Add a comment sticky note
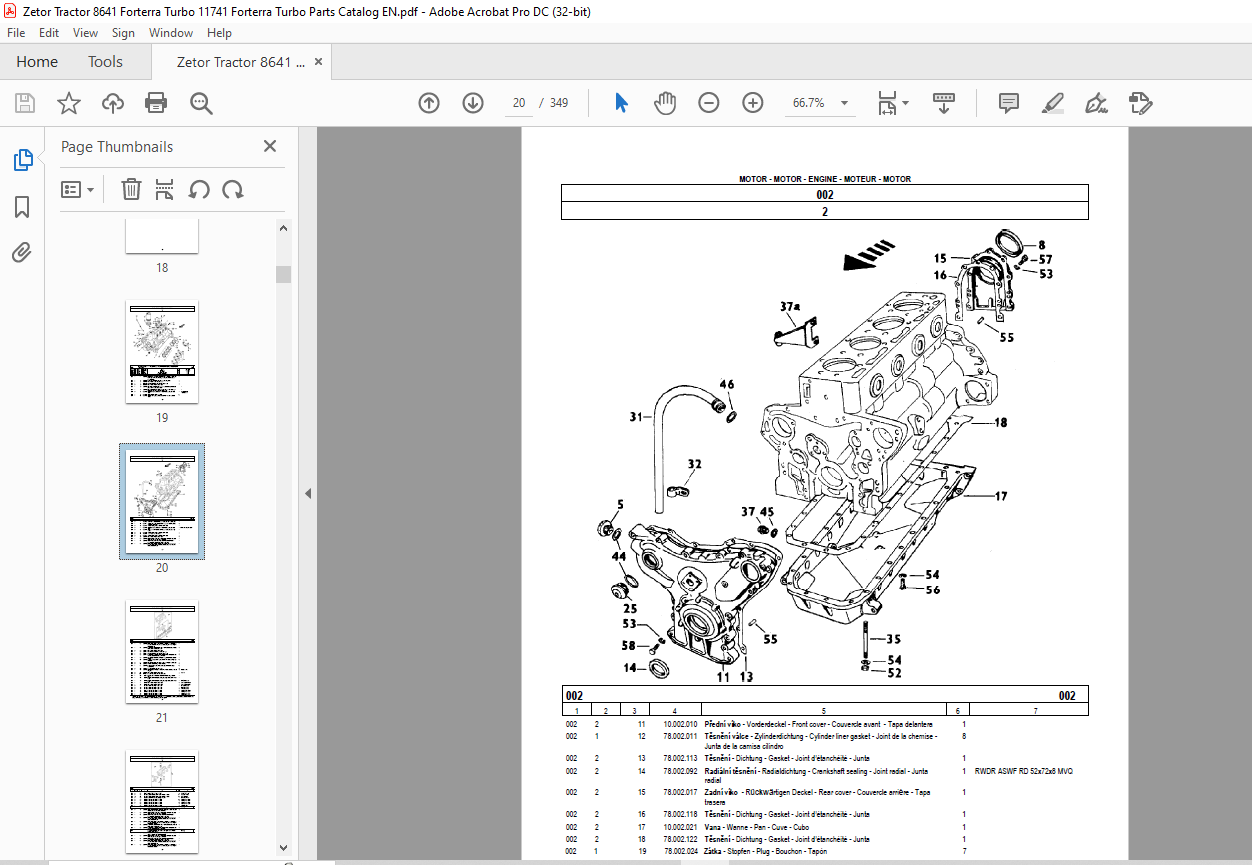 pos(1009,103)
